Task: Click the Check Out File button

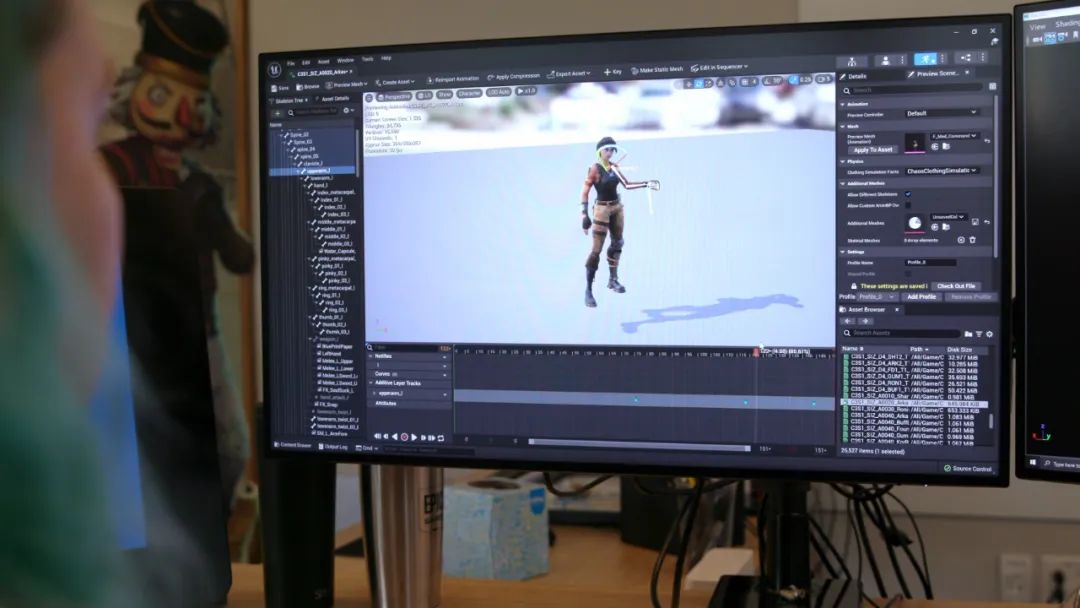Action: coord(955,286)
